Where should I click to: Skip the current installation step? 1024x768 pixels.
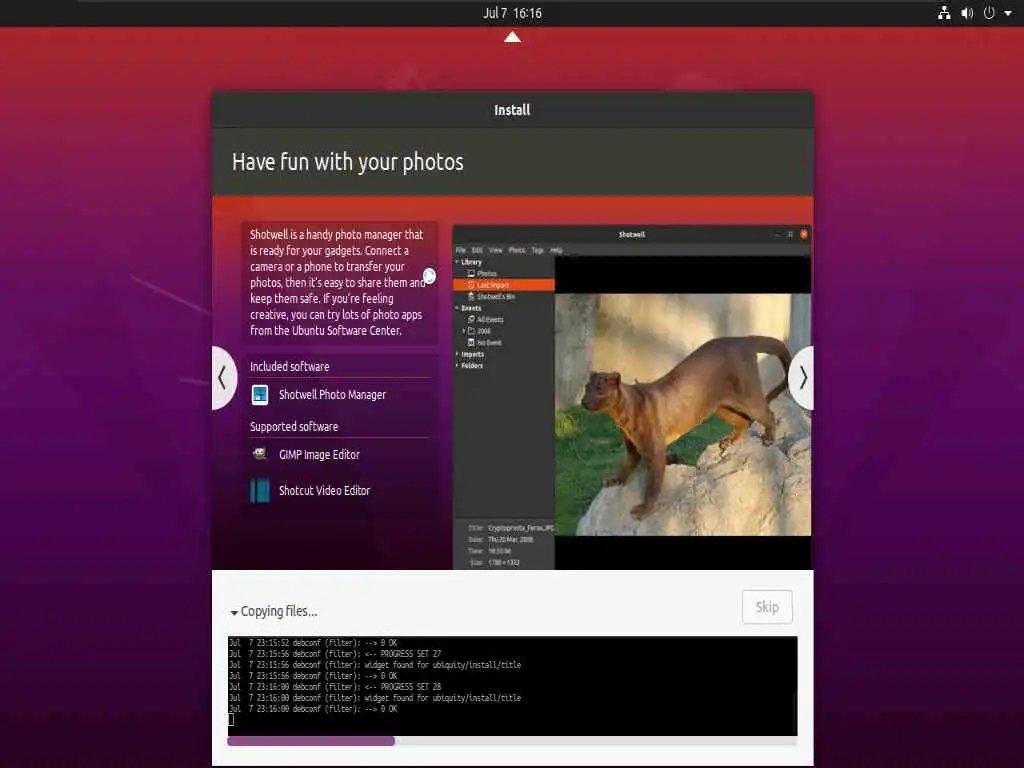[767, 607]
